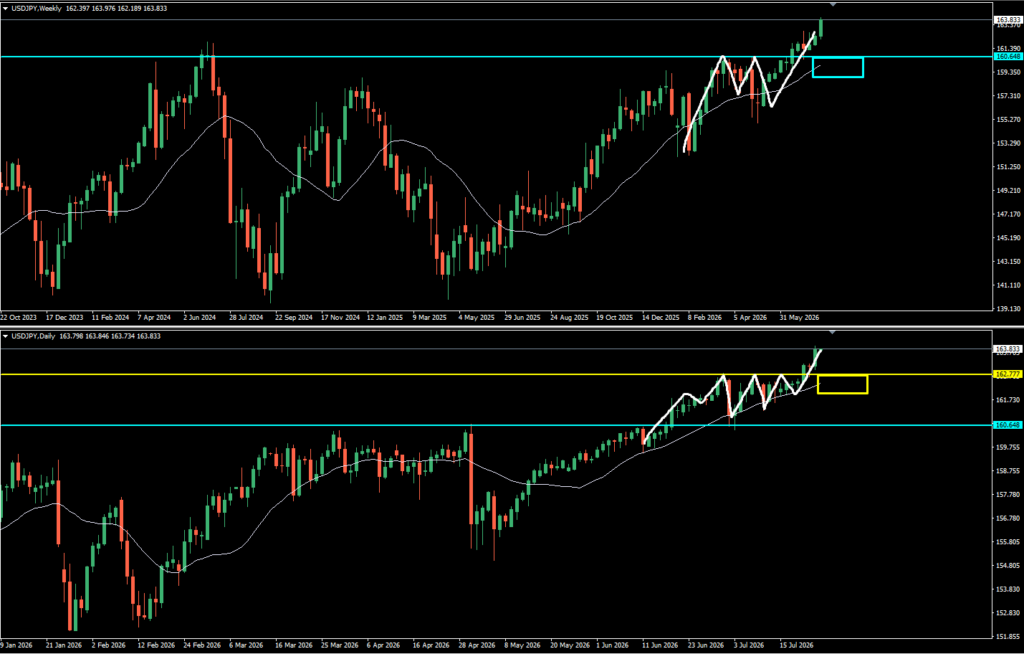Click the '22 Oct 2023' date label
Screen dimensions: 1024x654
coord(19,318)
